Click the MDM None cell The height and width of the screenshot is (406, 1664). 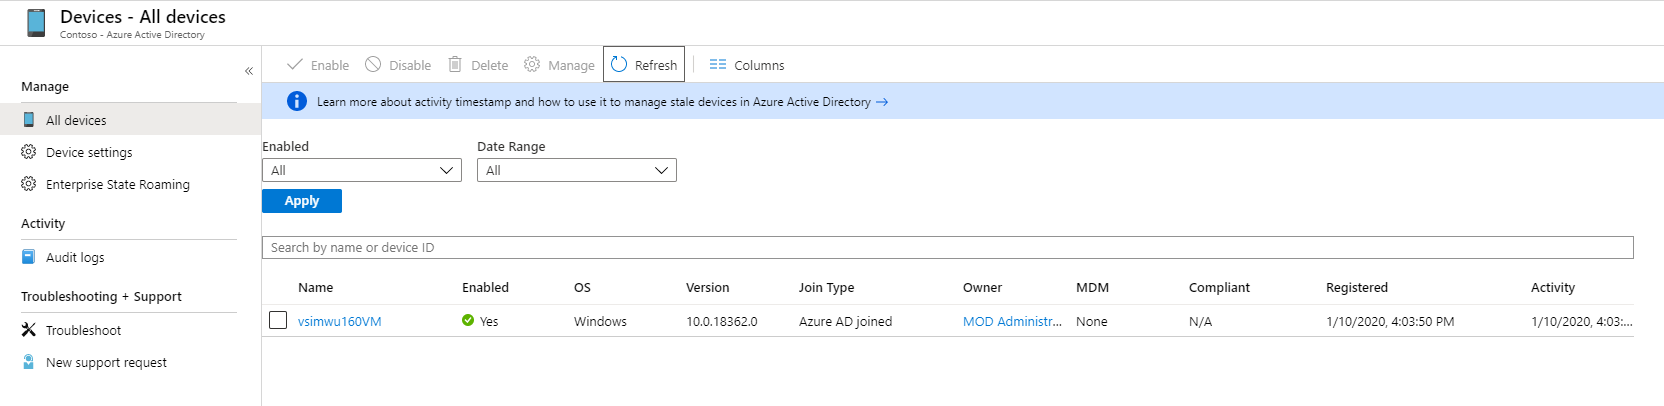(1092, 321)
